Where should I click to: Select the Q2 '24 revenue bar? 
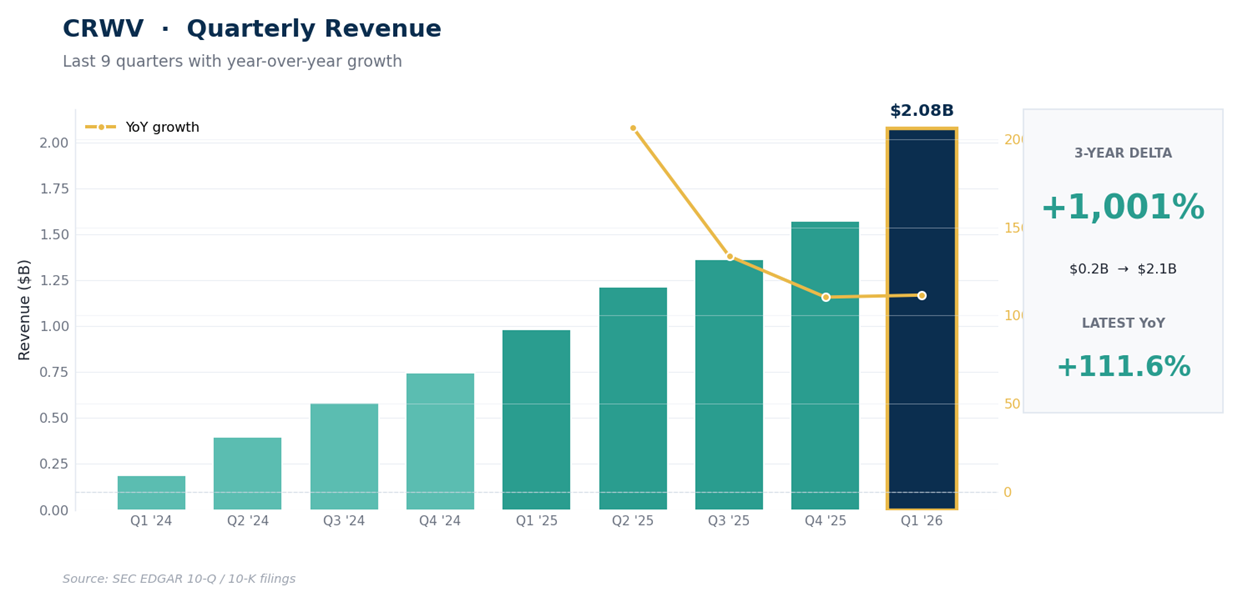pos(247,474)
